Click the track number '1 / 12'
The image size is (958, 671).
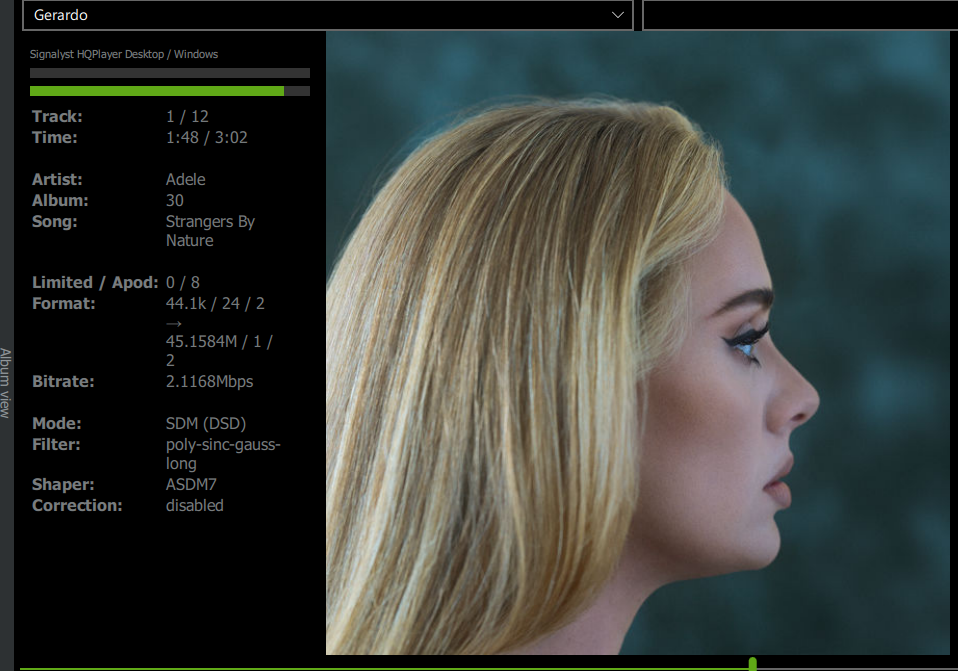tap(187, 117)
